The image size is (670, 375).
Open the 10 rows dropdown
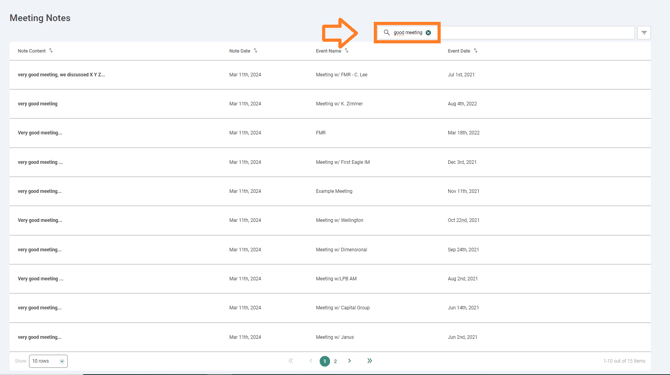(48, 361)
